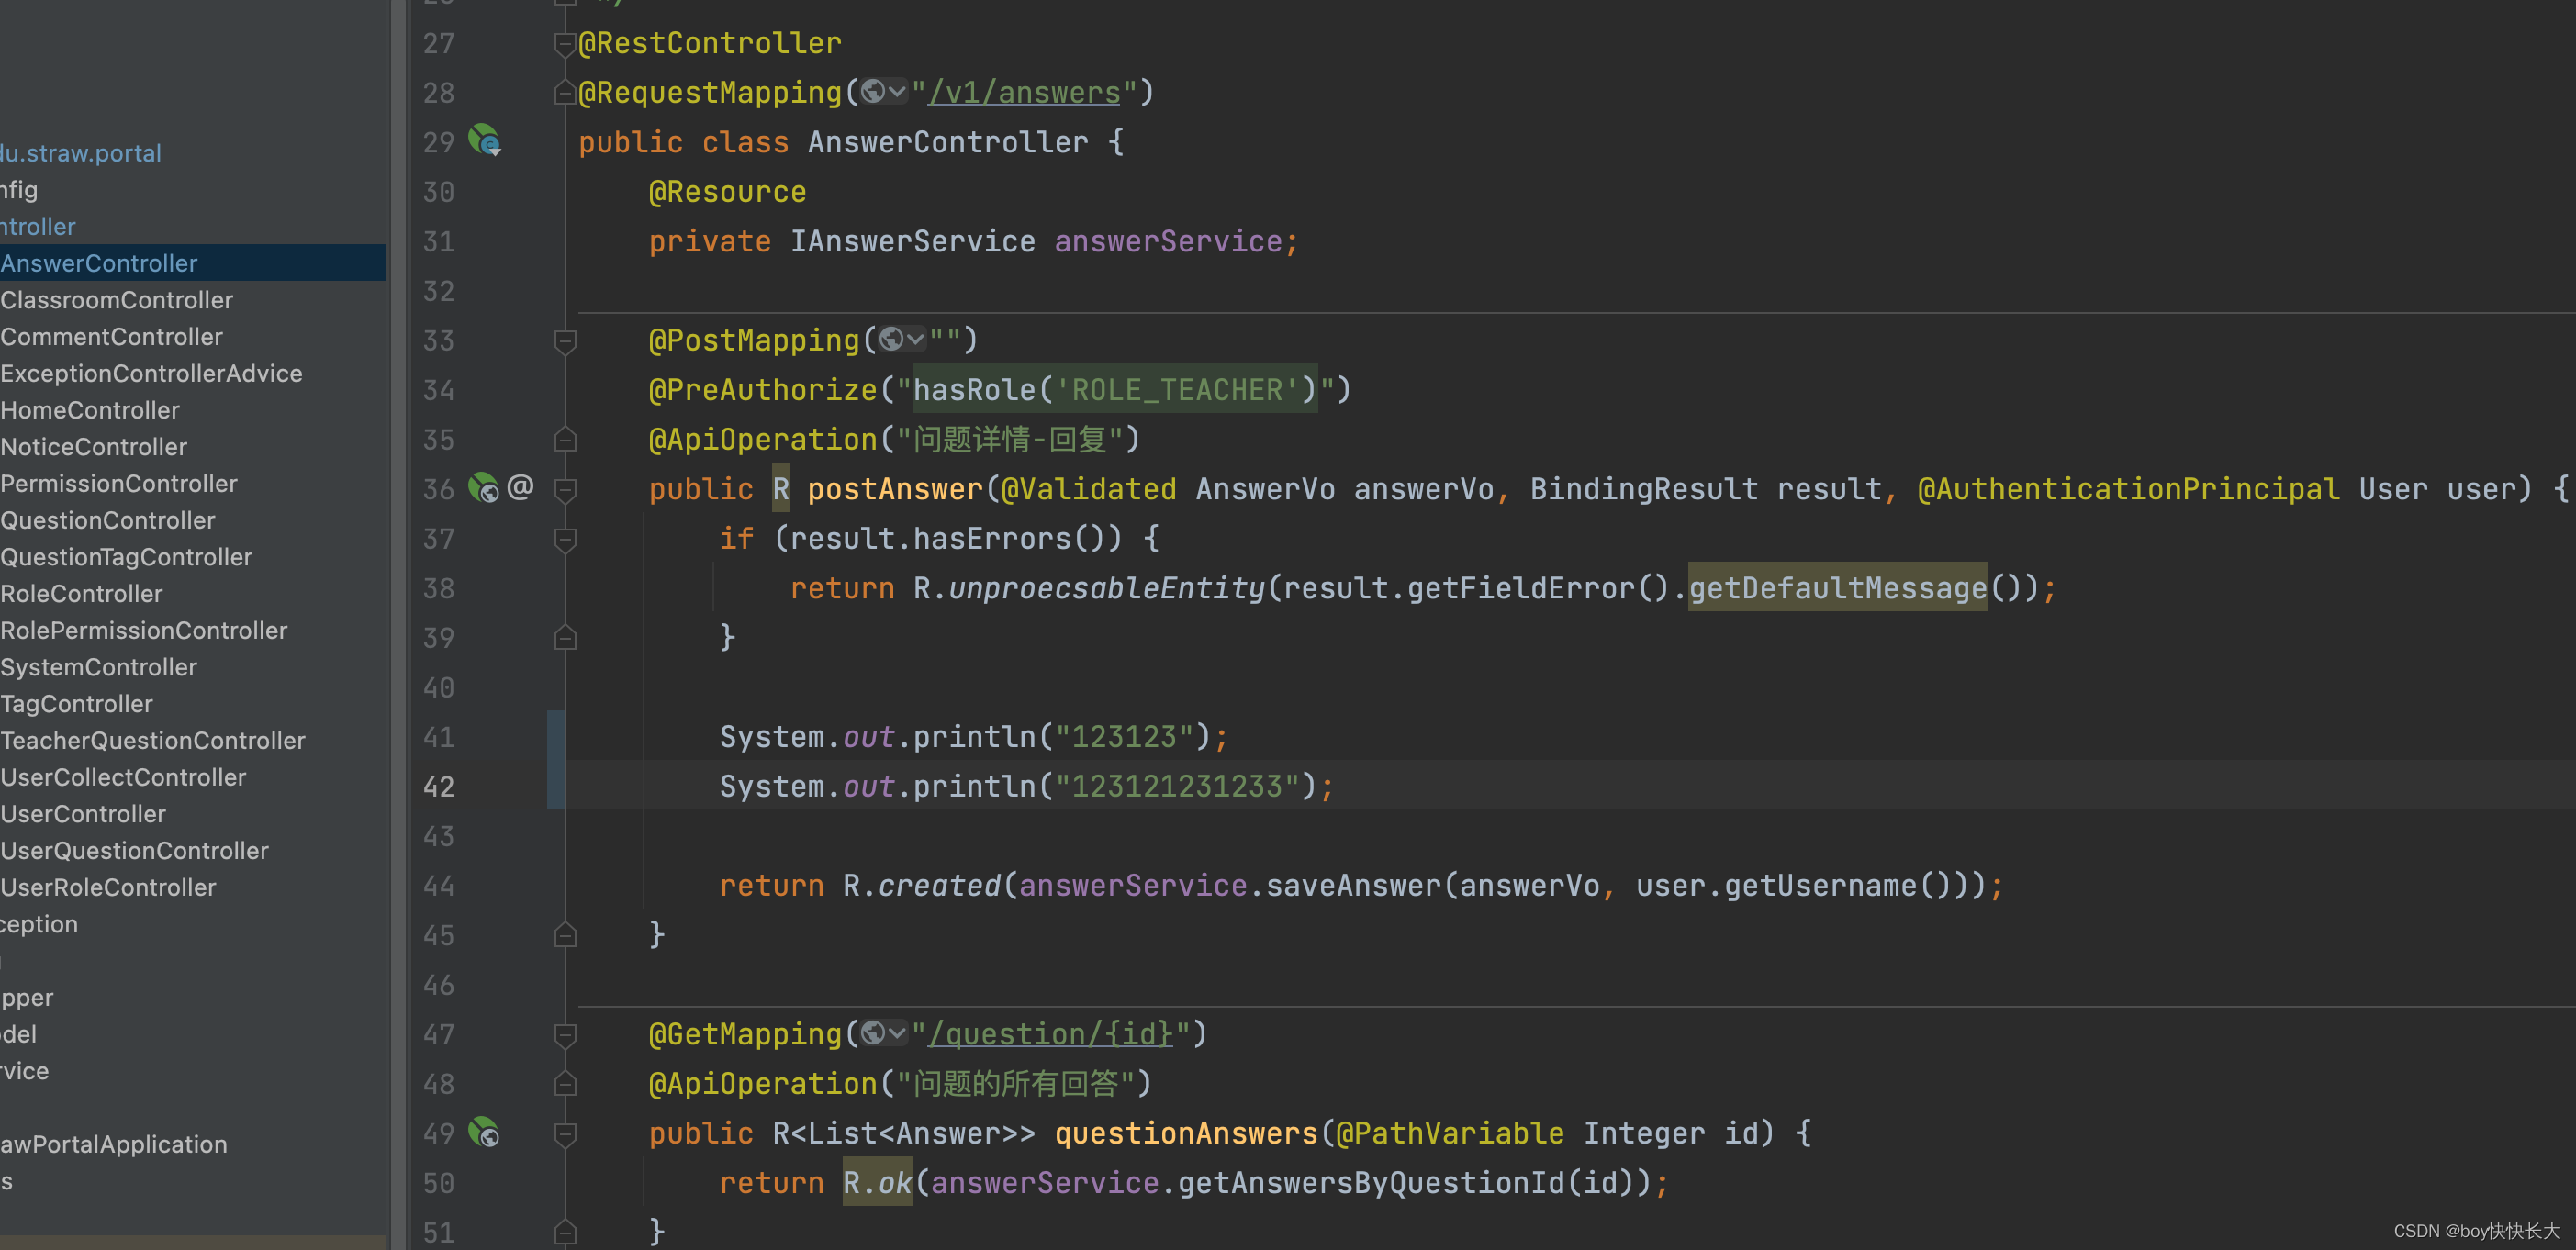Open RolePermissionController in the project tree
The width and height of the screenshot is (2576, 1250).
tap(143, 630)
